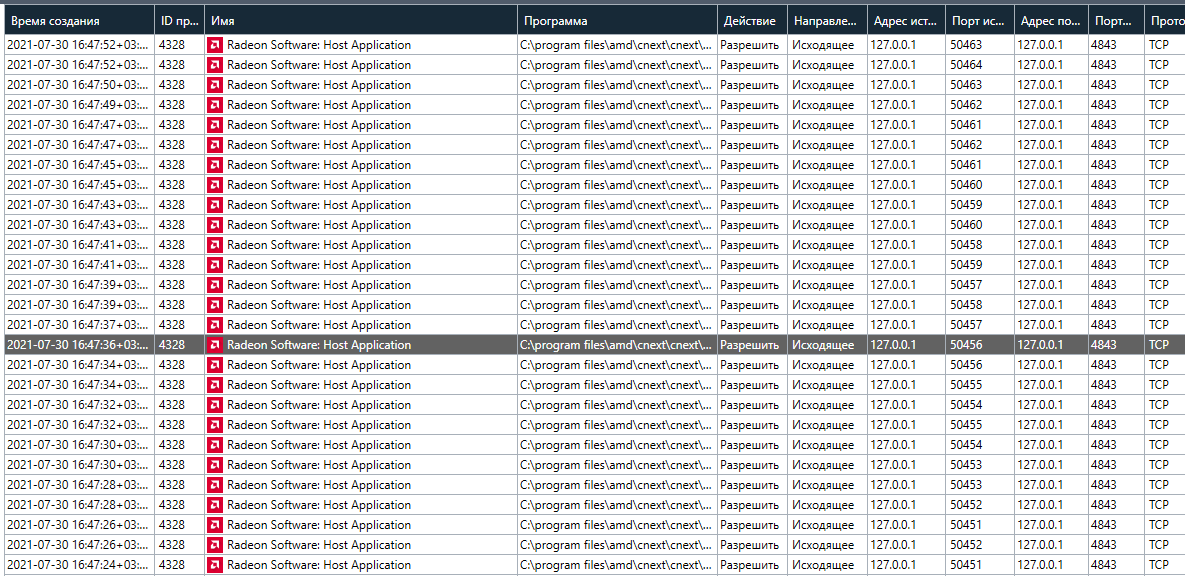Click Radeon icon in 16:47:28 row, port 50452
The width and height of the screenshot is (1185, 576).
215,506
